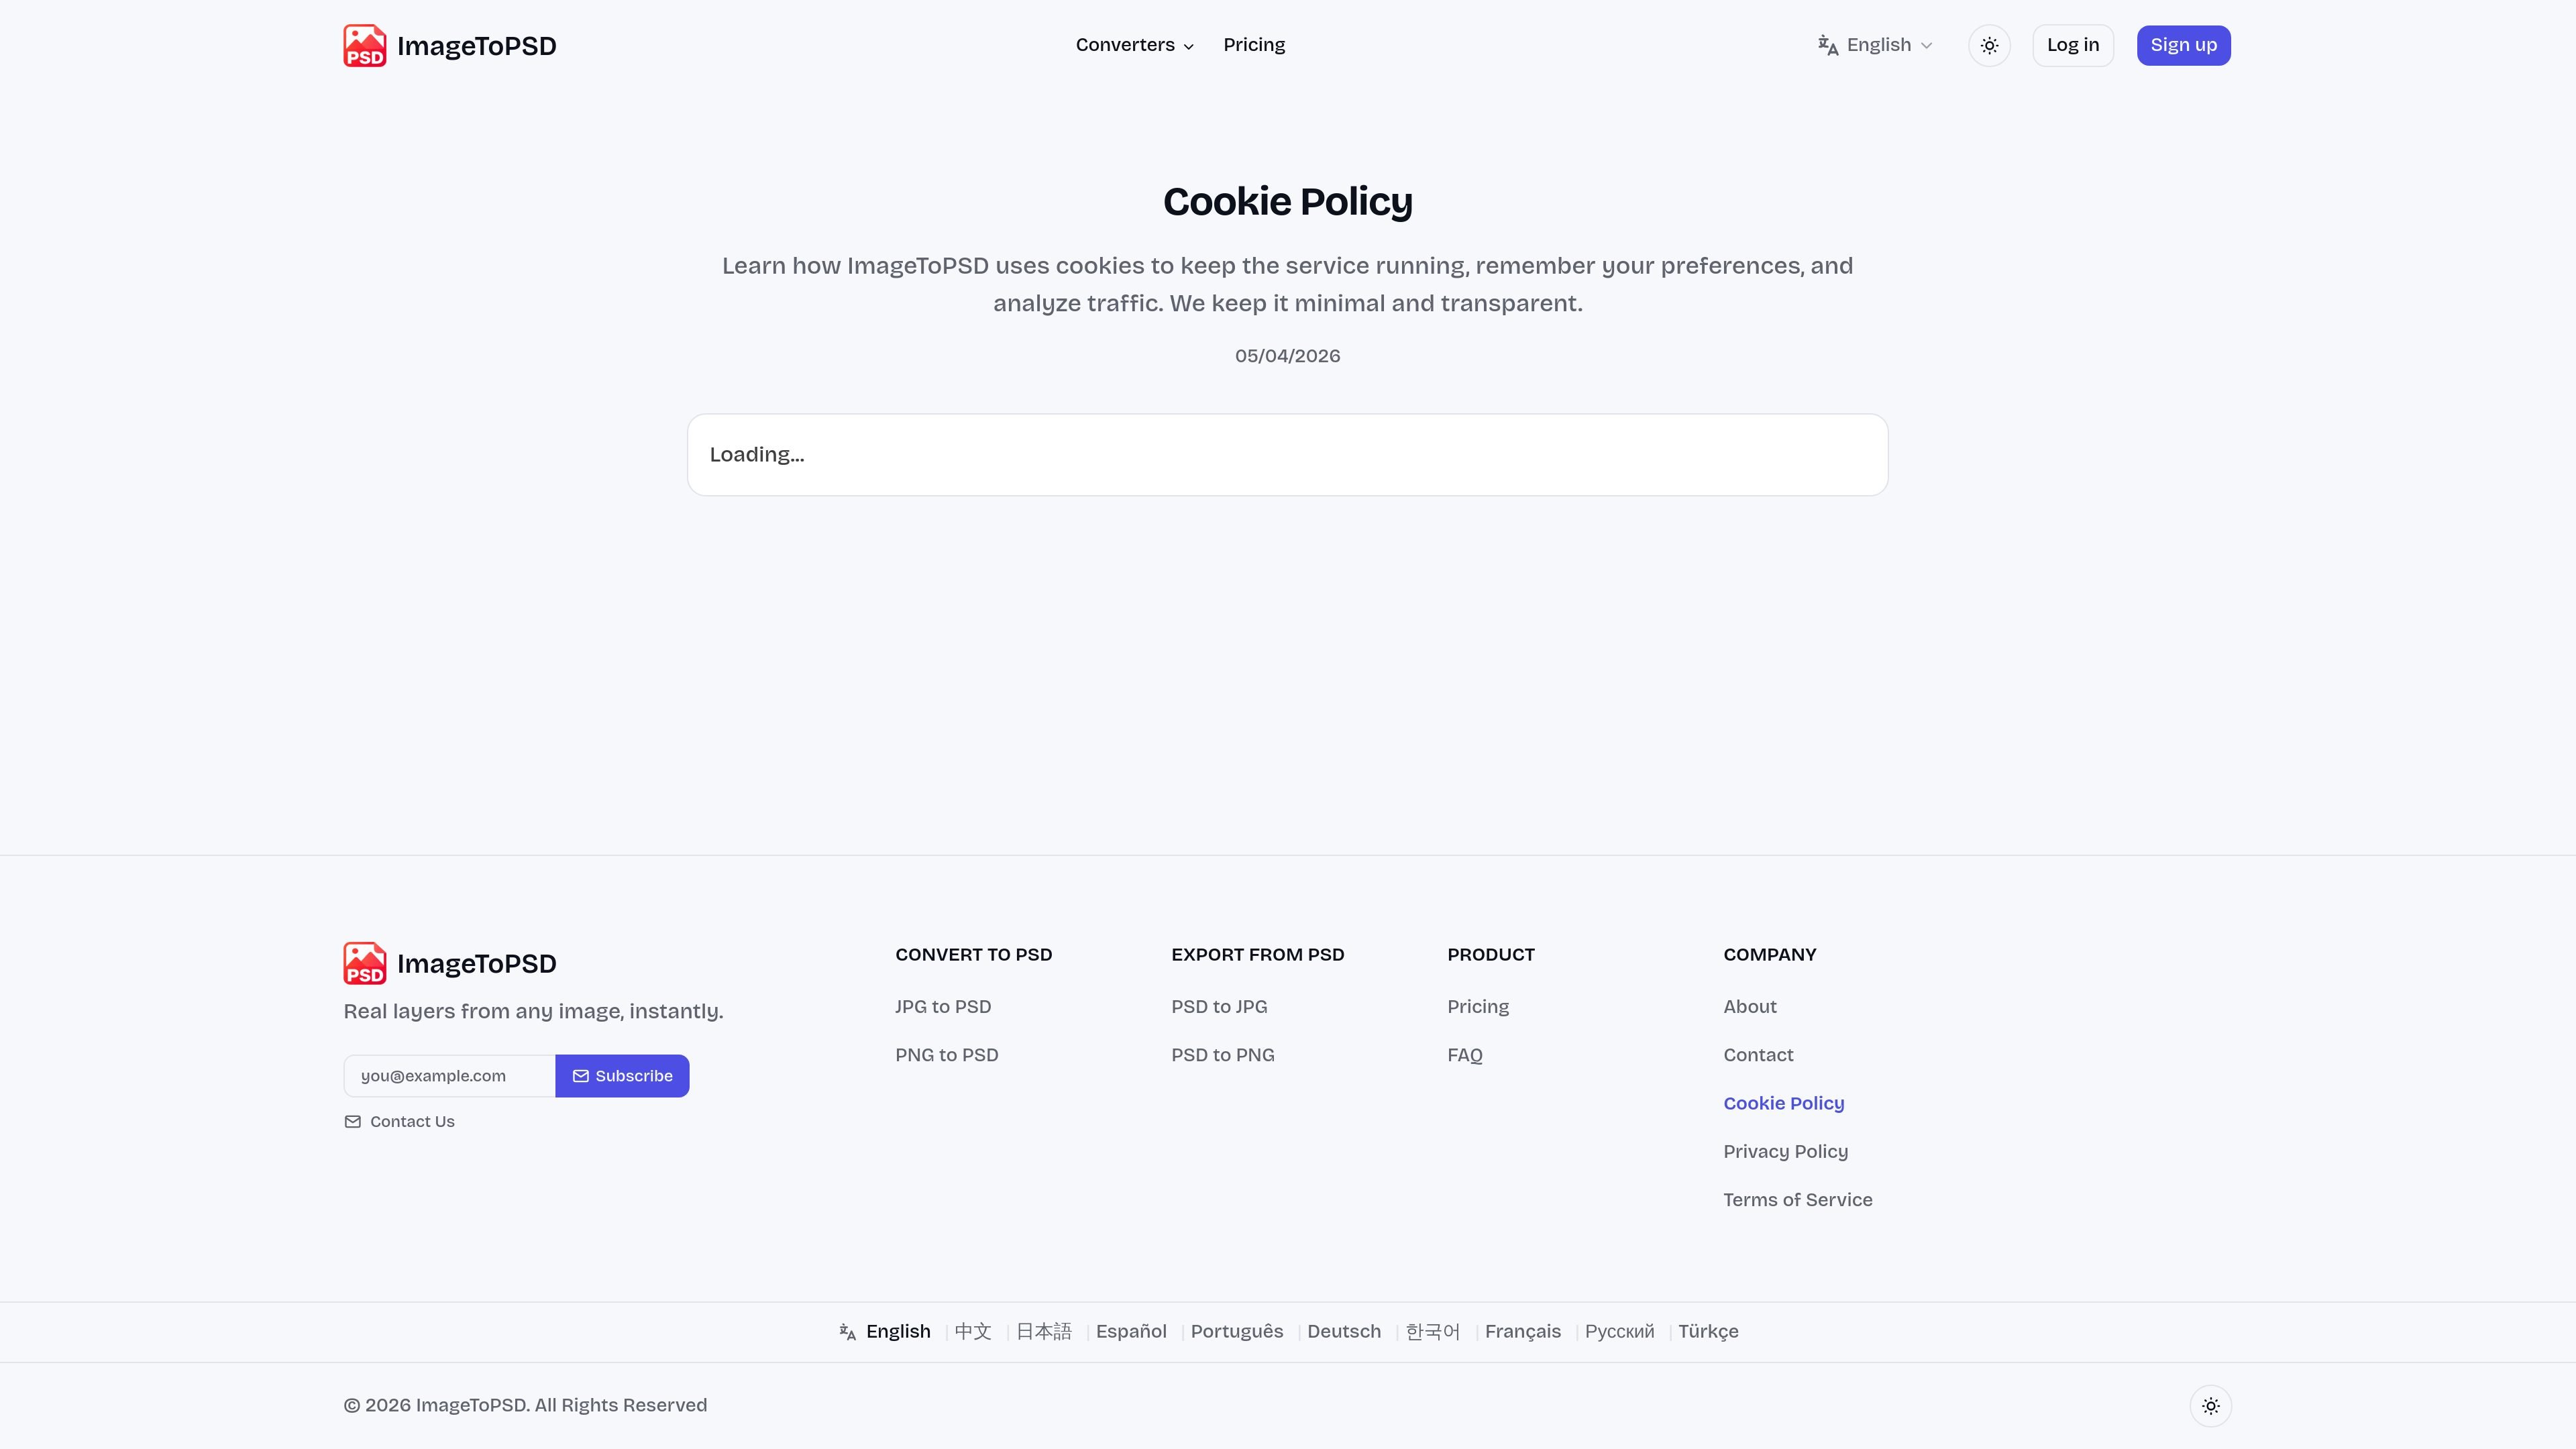Click the tagline Real layers from any image

[533, 1011]
